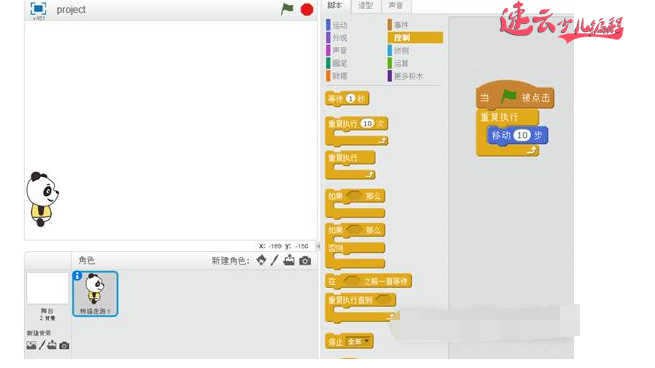Open the 全部 dropdown in stop block
The image size is (655, 368).
click(359, 342)
